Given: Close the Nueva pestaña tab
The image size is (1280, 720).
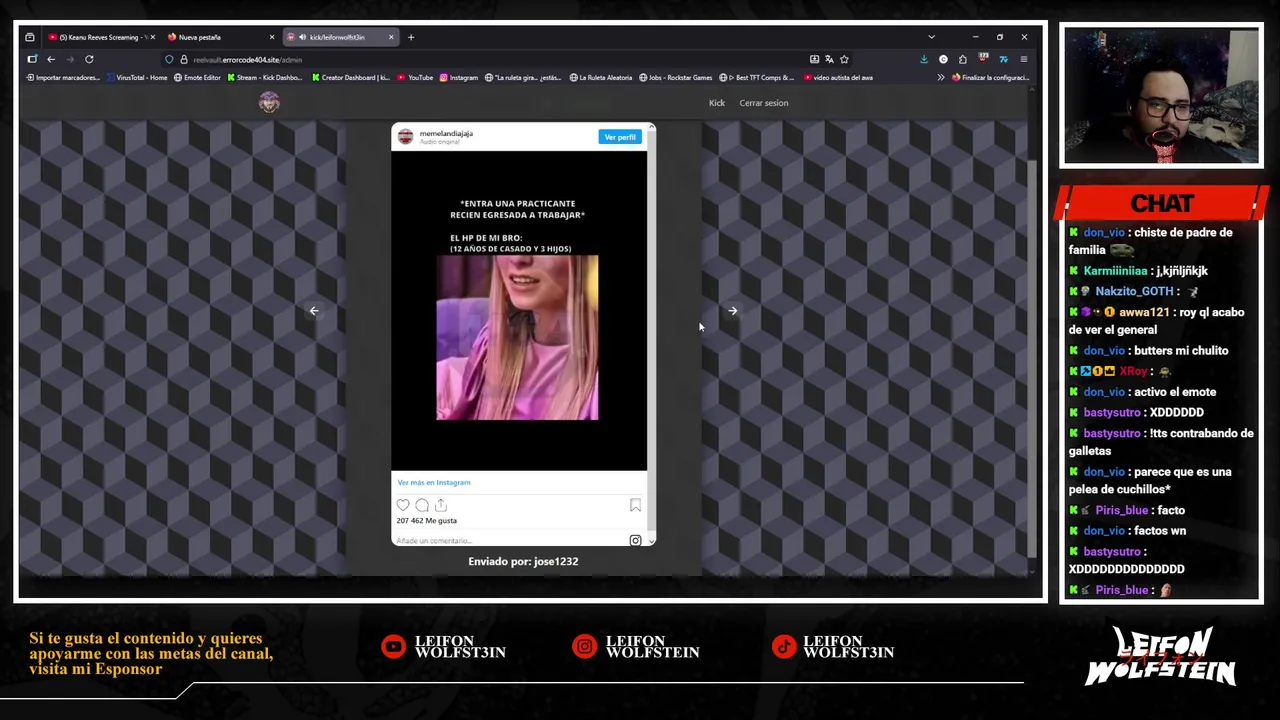Looking at the screenshot, I should [271, 37].
